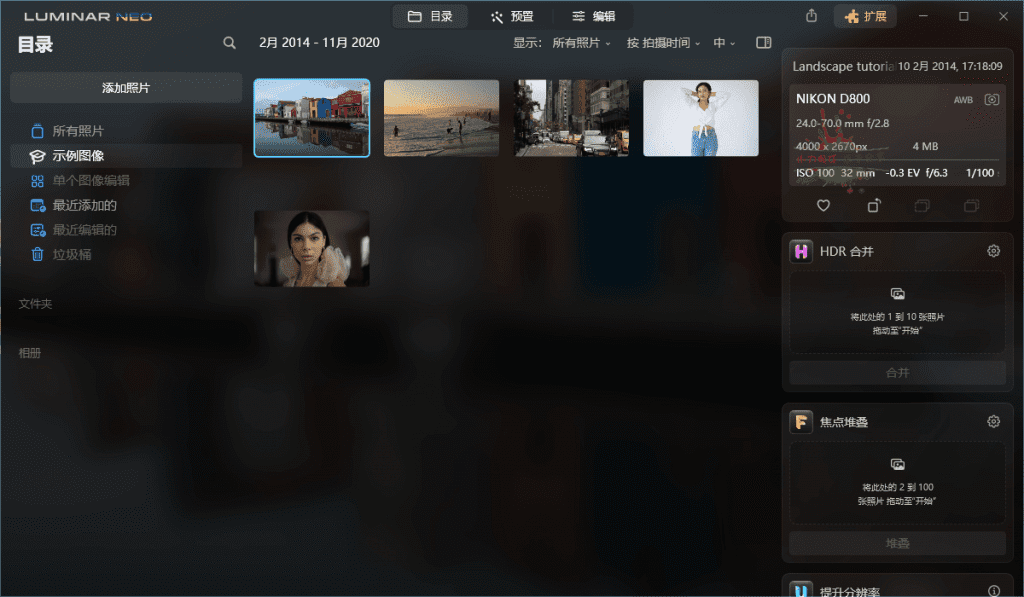1024x597 pixels.
Task: Click the 合并 button in HDR panel
Action: click(x=896, y=372)
